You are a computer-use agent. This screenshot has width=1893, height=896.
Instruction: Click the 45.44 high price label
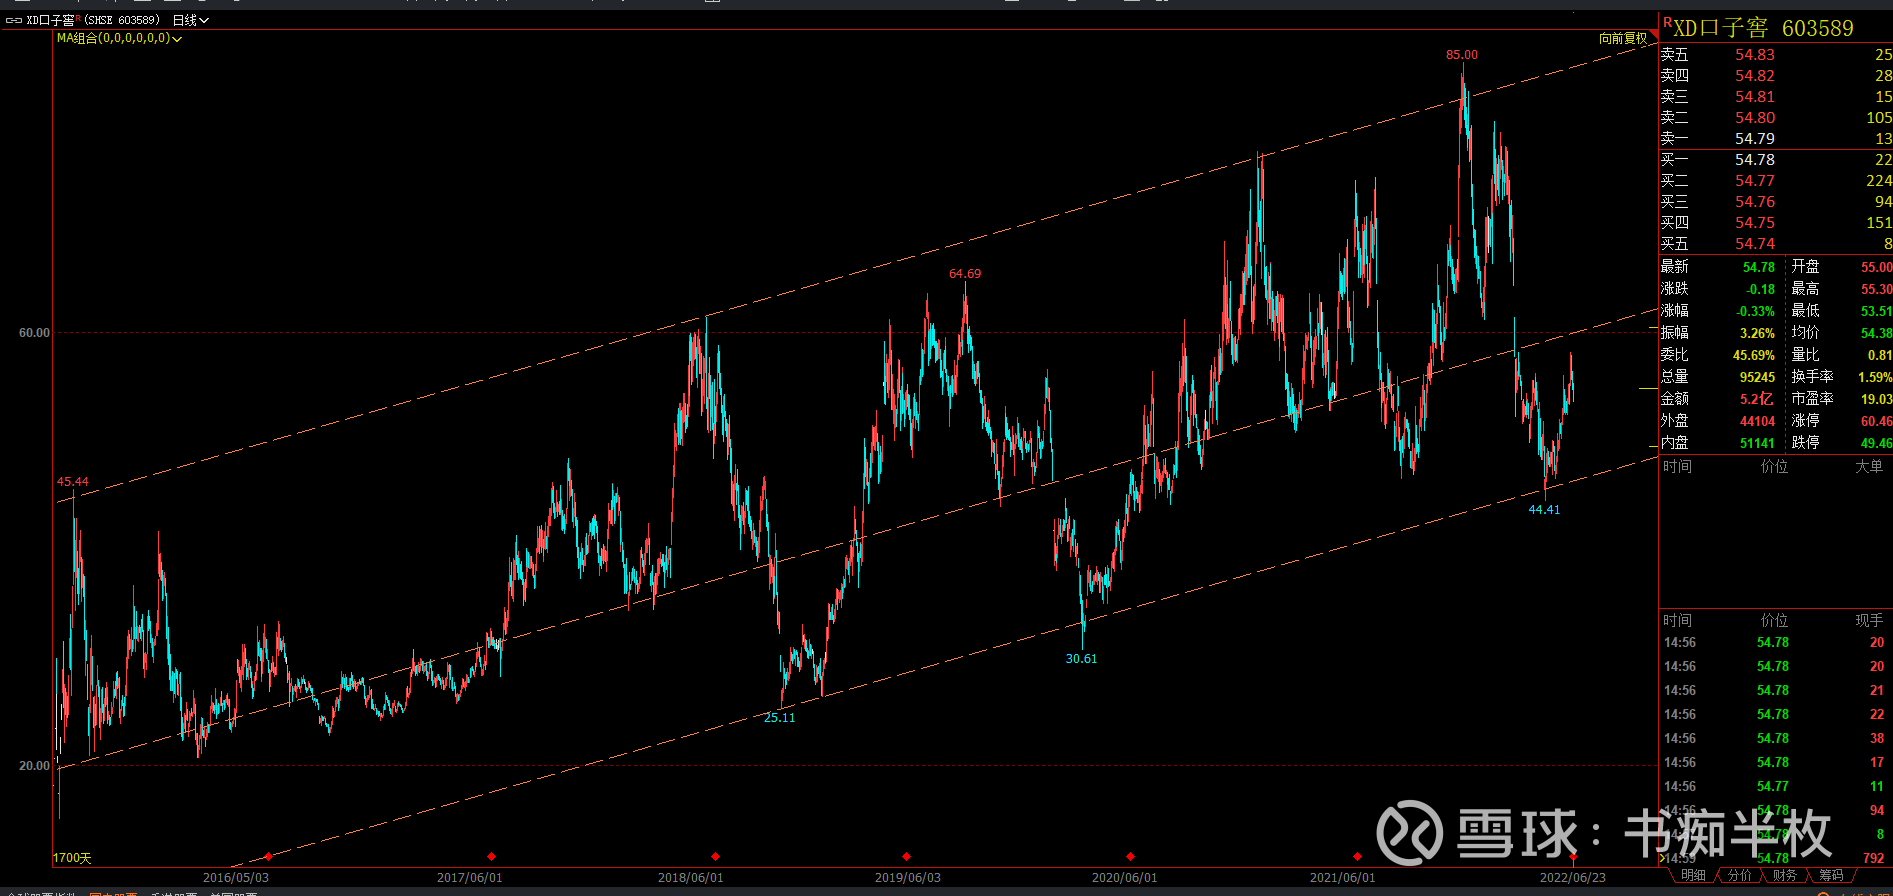[72, 482]
